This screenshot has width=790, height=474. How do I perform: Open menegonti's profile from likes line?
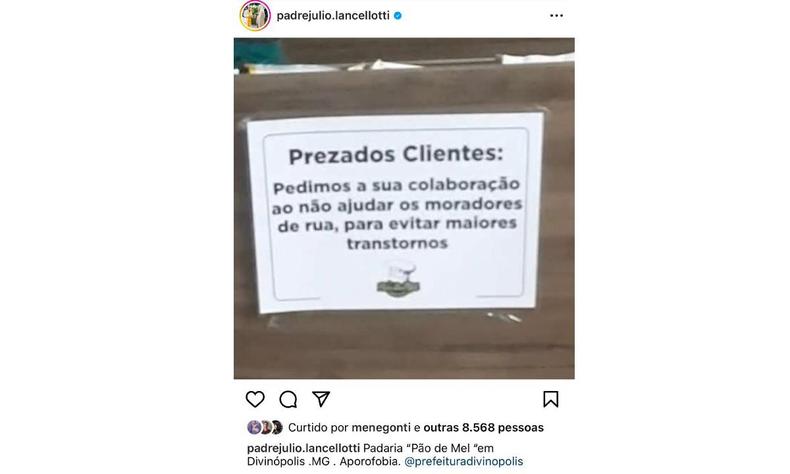[x=381, y=428]
